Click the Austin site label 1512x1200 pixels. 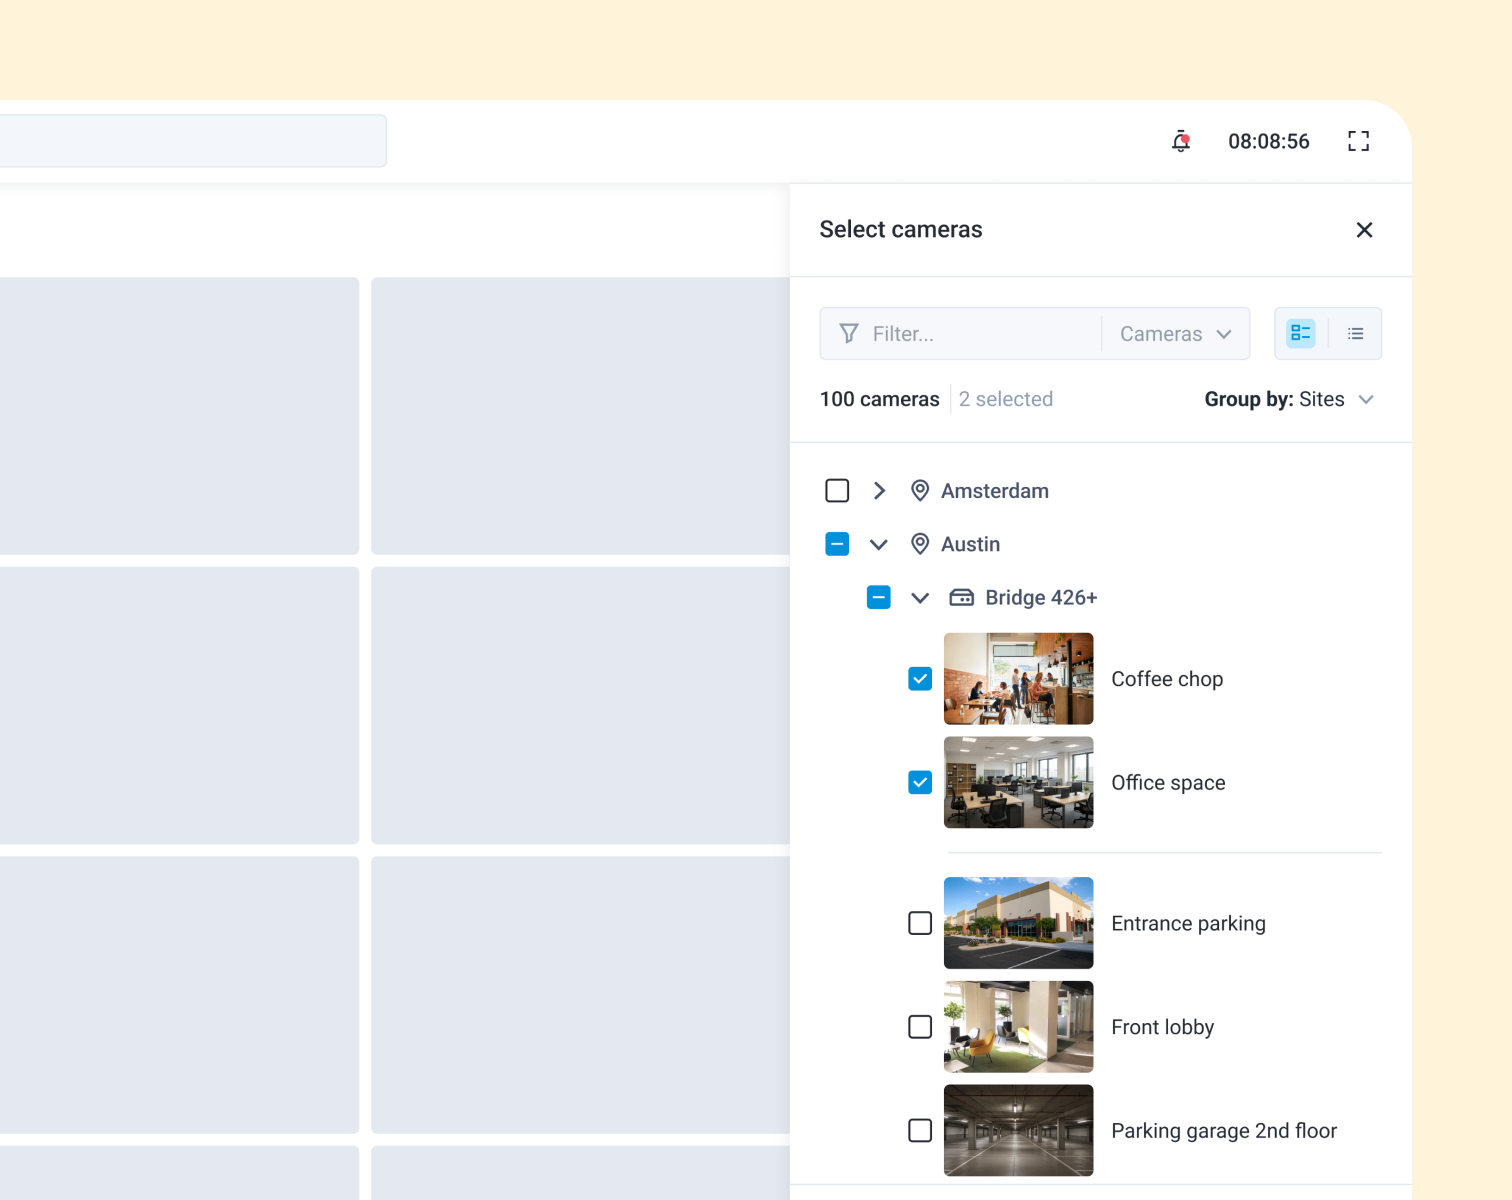coord(970,544)
